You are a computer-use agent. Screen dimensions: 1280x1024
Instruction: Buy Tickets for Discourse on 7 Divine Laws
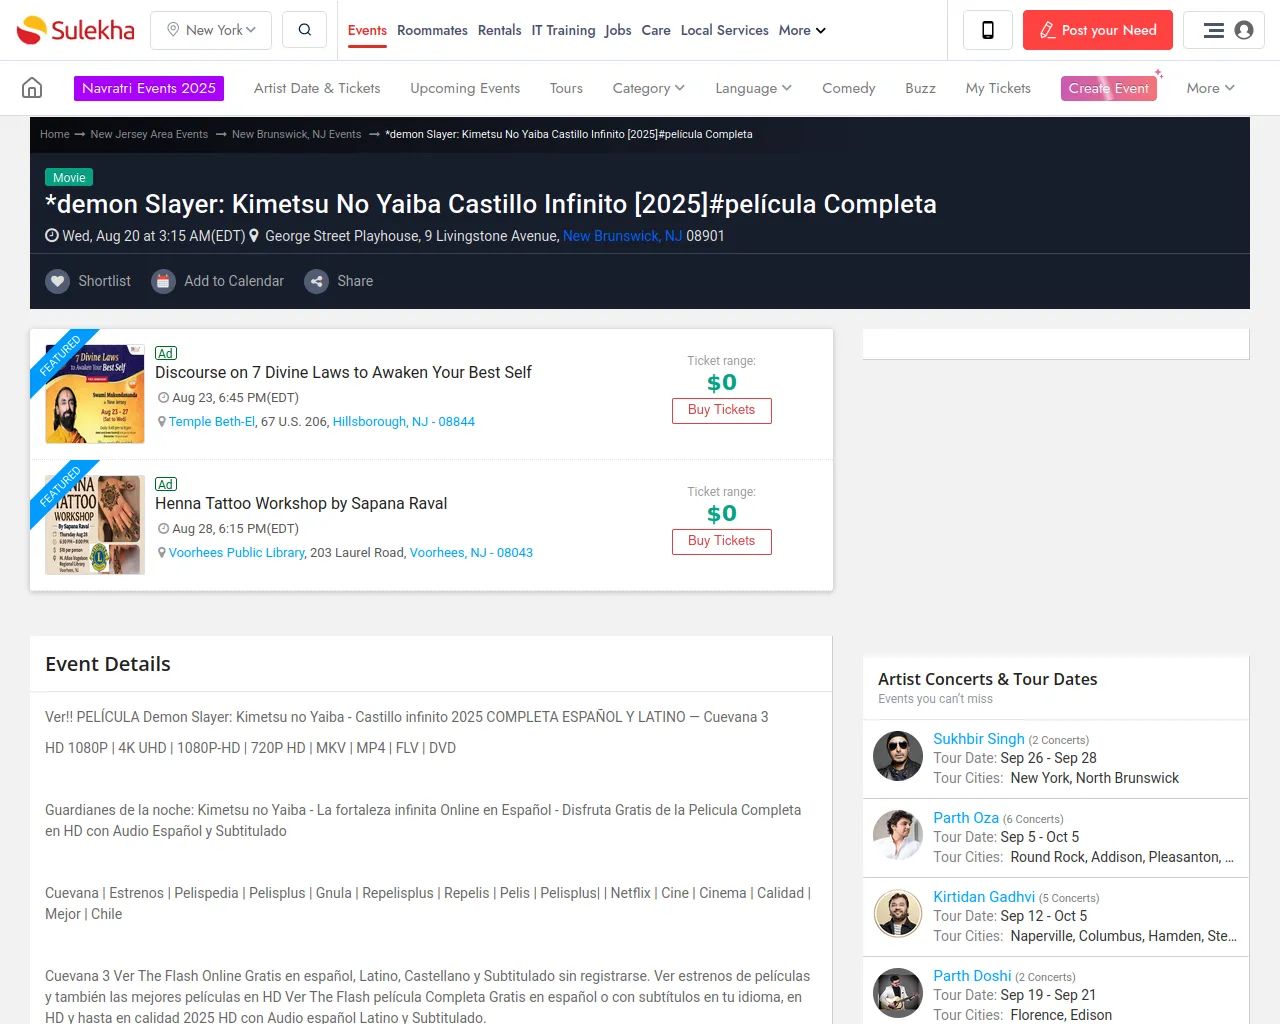click(x=722, y=410)
